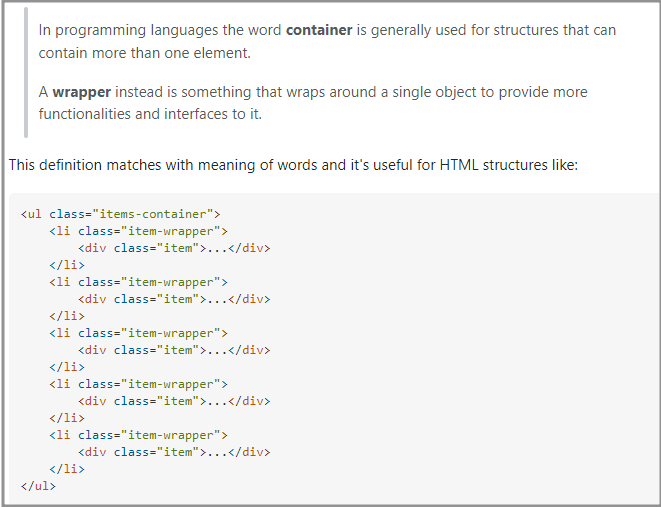Click the opening ul "items-container" code line
The width and height of the screenshot is (661, 507).
coord(120,214)
